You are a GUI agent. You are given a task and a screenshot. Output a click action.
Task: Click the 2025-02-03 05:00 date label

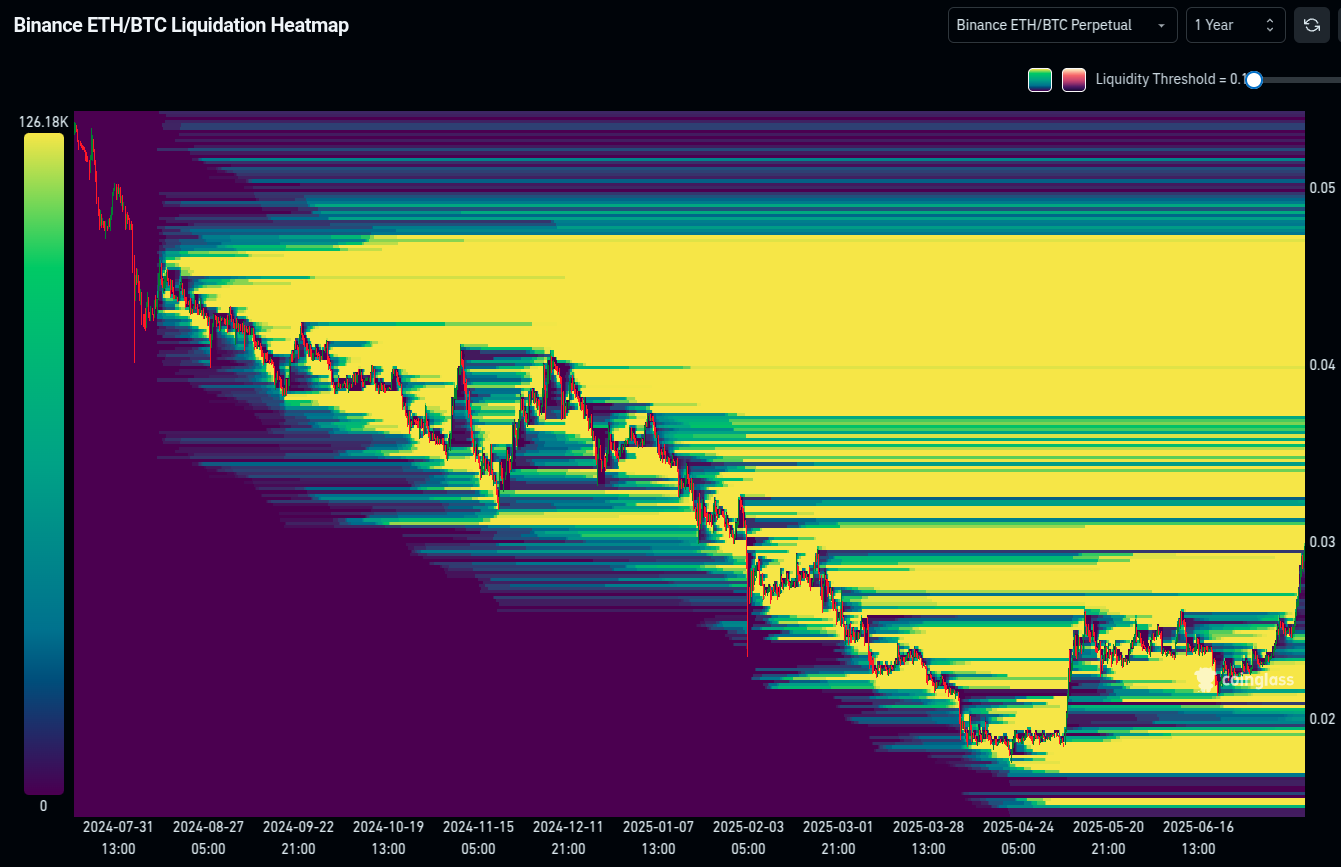click(748, 838)
